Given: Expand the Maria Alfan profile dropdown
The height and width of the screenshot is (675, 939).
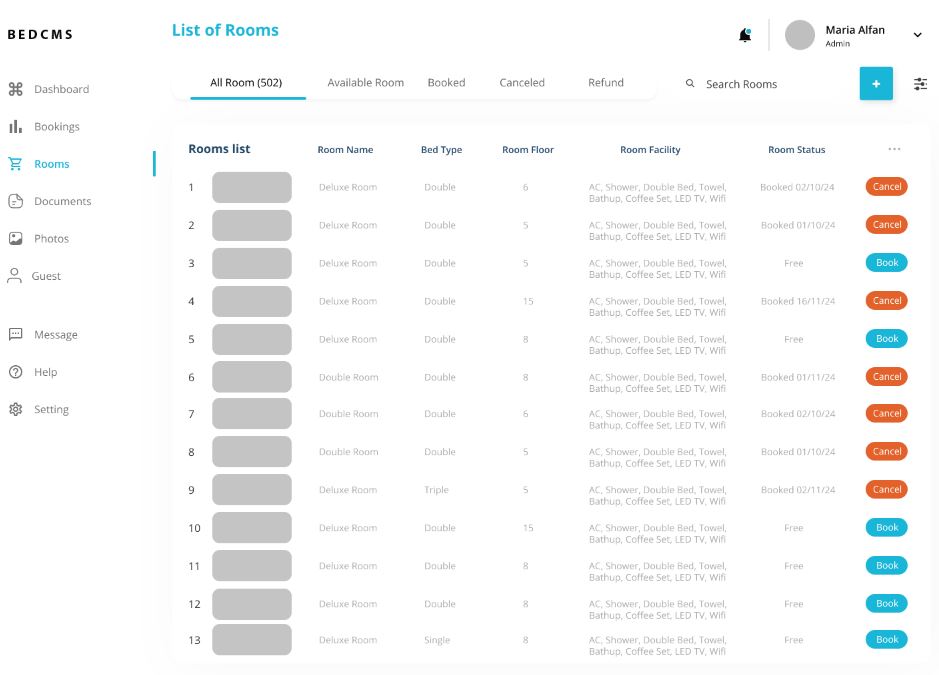Looking at the screenshot, I should (x=917, y=35).
